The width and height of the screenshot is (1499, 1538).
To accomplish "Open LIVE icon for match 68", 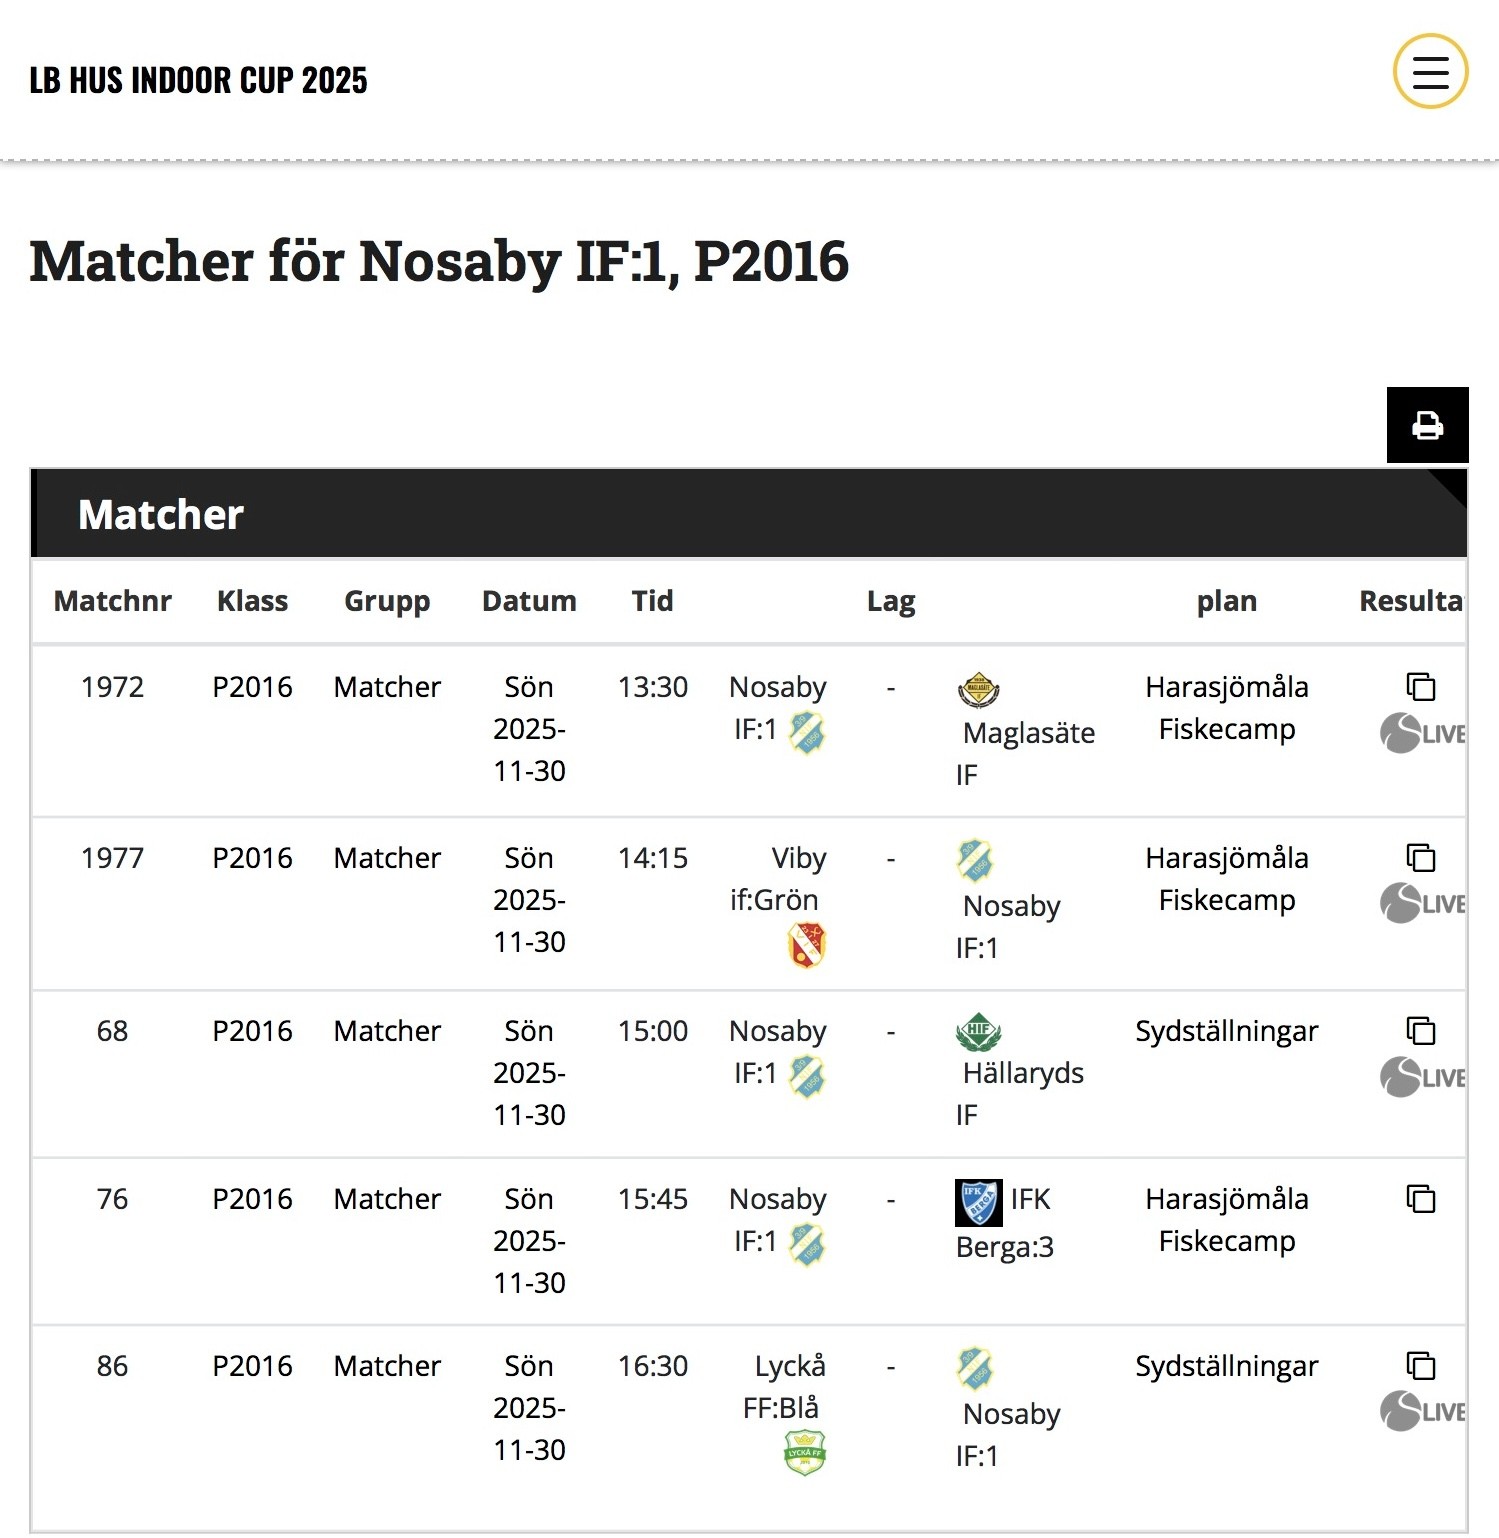I will (1423, 1077).
